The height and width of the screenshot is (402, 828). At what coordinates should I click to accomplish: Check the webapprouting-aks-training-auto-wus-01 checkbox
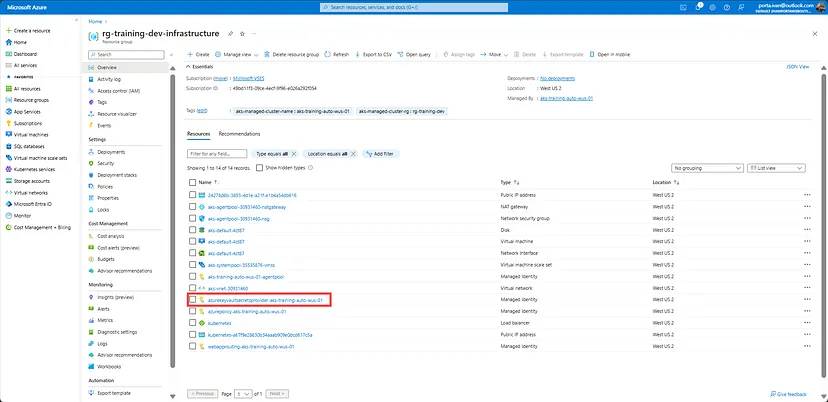tap(192, 347)
